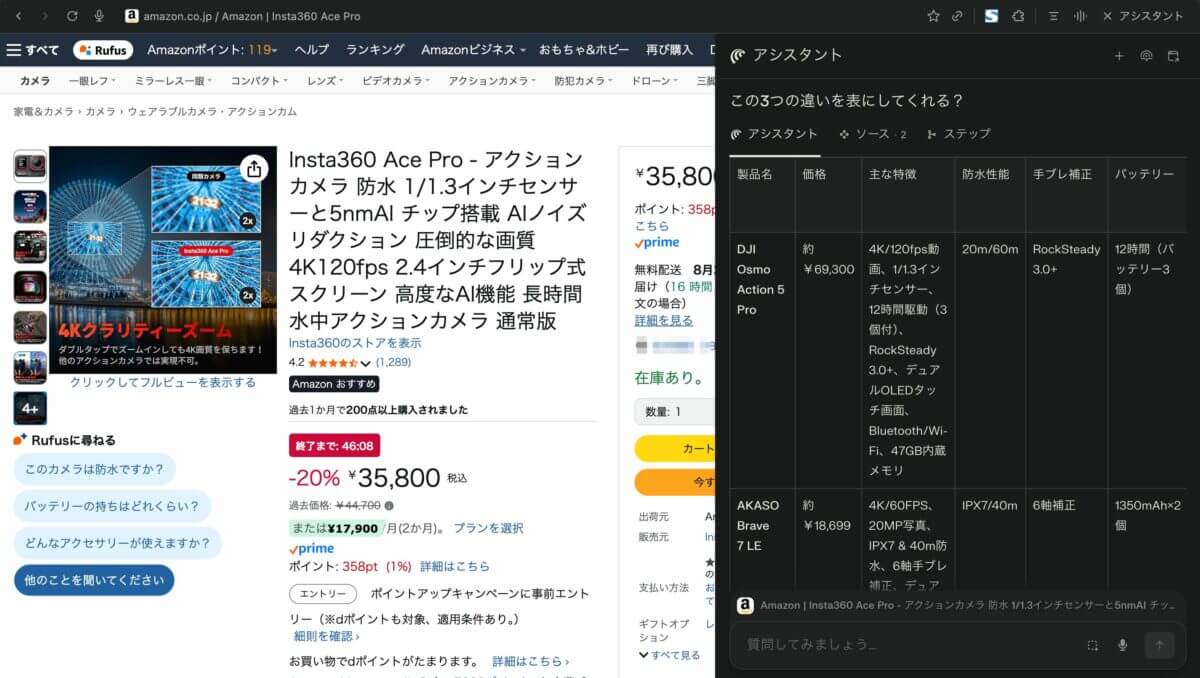Click the audio waveform icon in the toolbar
The height and width of the screenshot is (678, 1200).
(x=1080, y=16)
